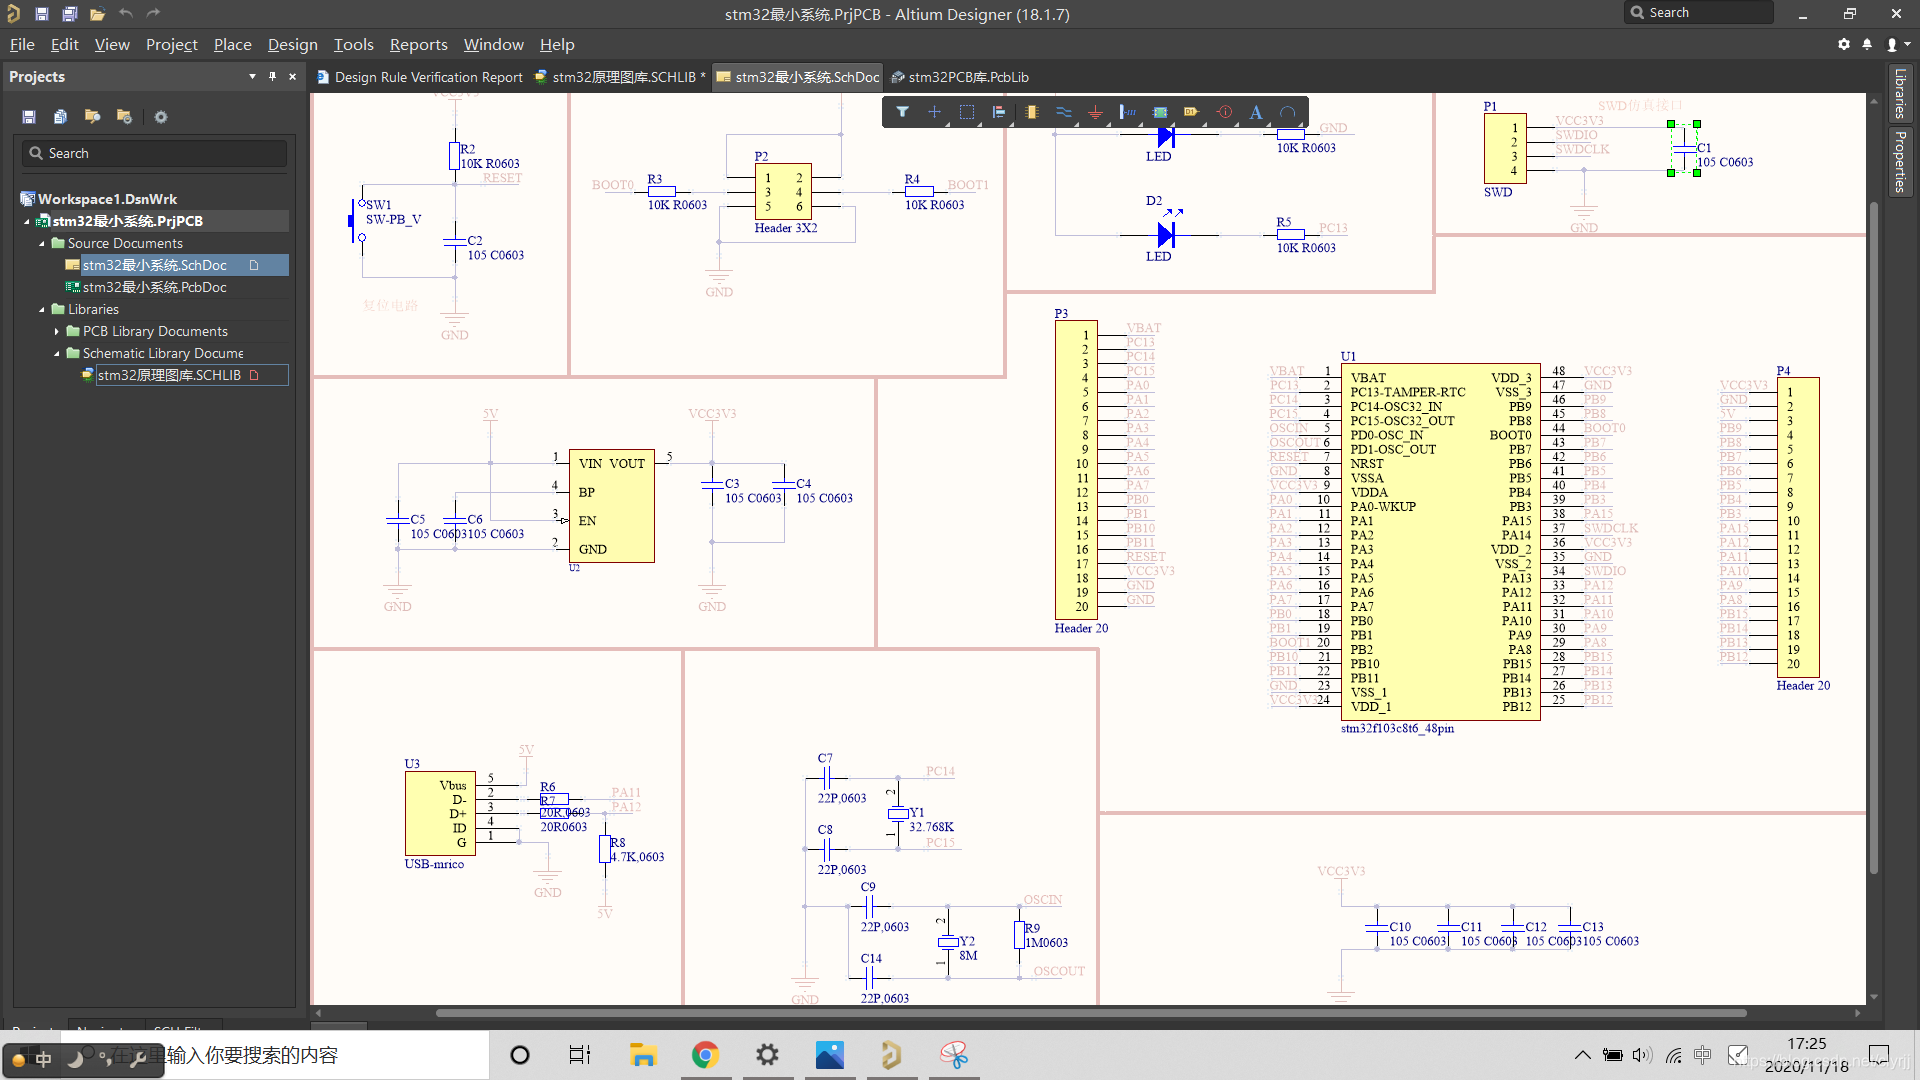Open the Properties side panel button
The image size is (1920, 1080).
pos(1899,162)
